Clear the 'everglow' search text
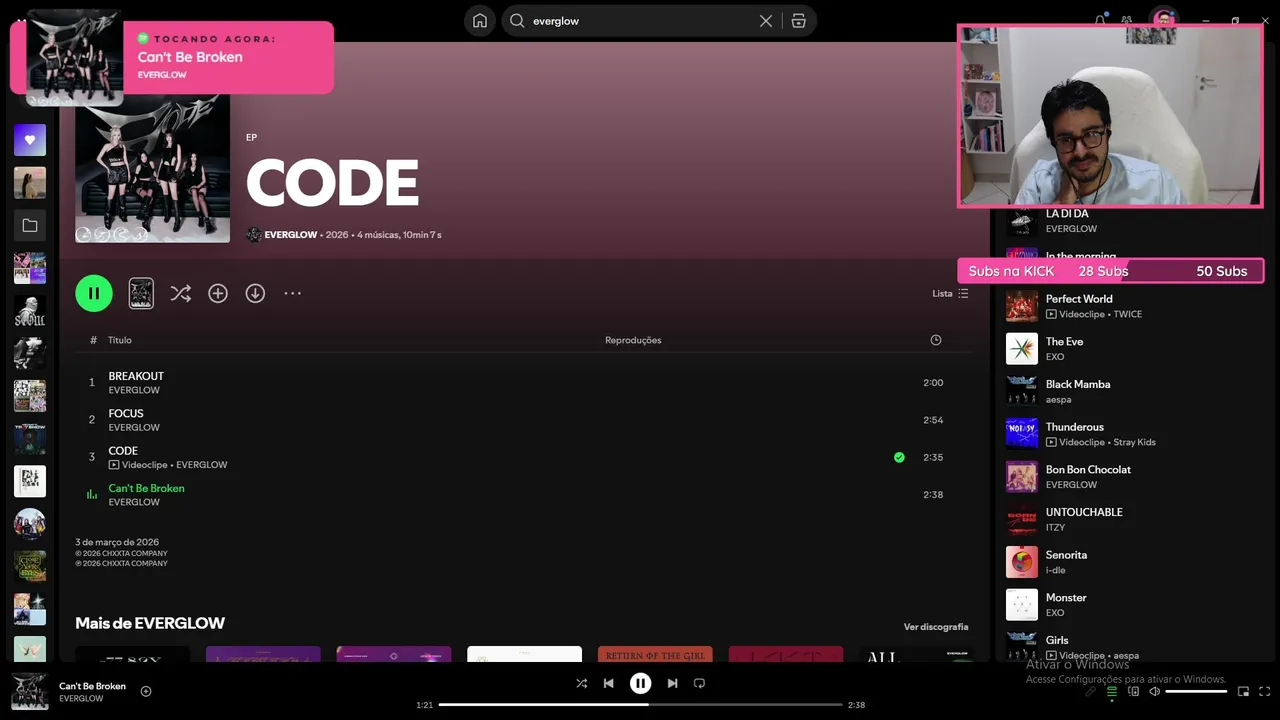The height and width of the screenshot is (720, 1280). pos(766,21)
